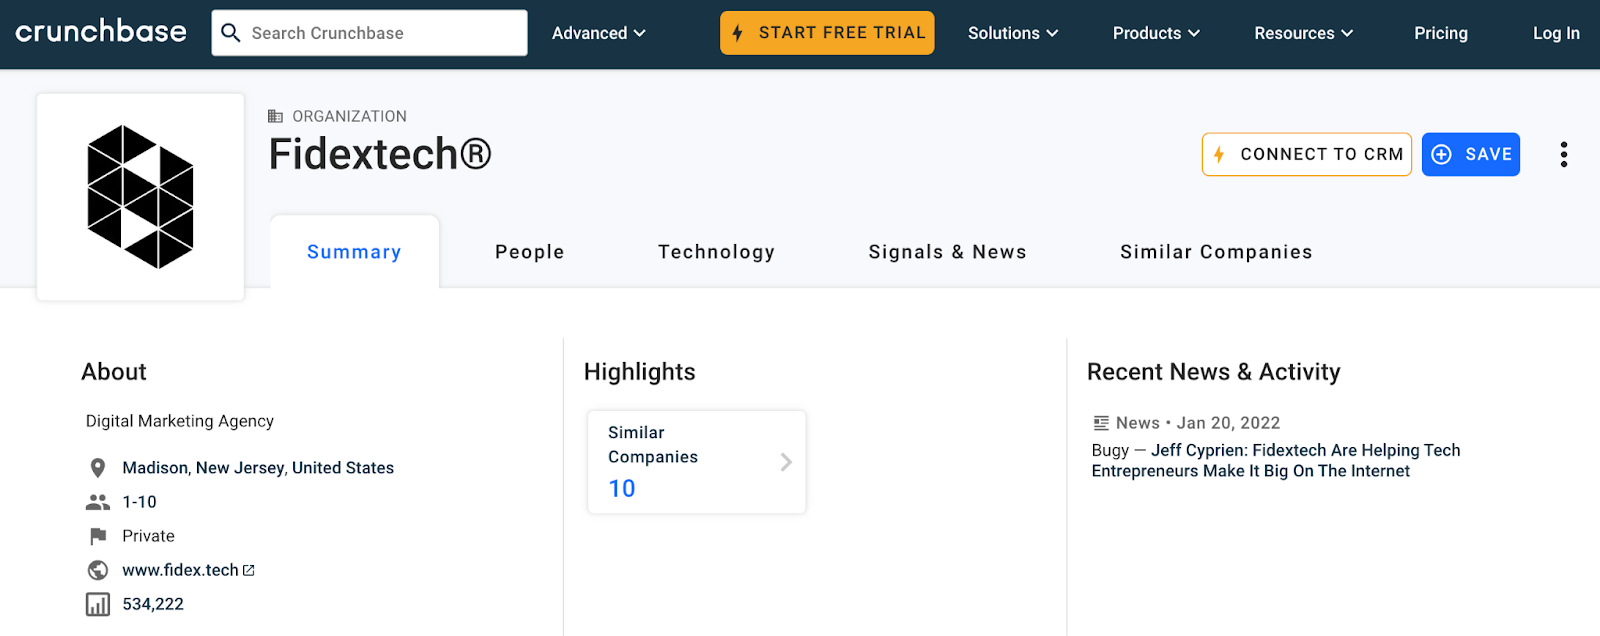Open the Crunchbase home logo
1600x636 pixels.
[101, 32]
